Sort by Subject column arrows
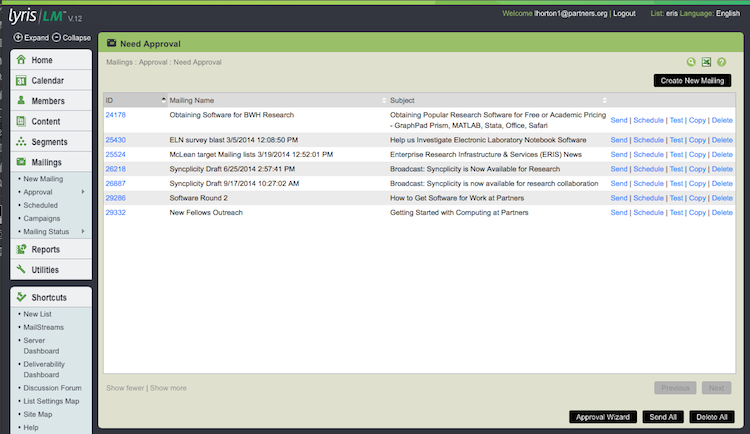The width and height of the screenshot is (750, 434). (605, 100)
